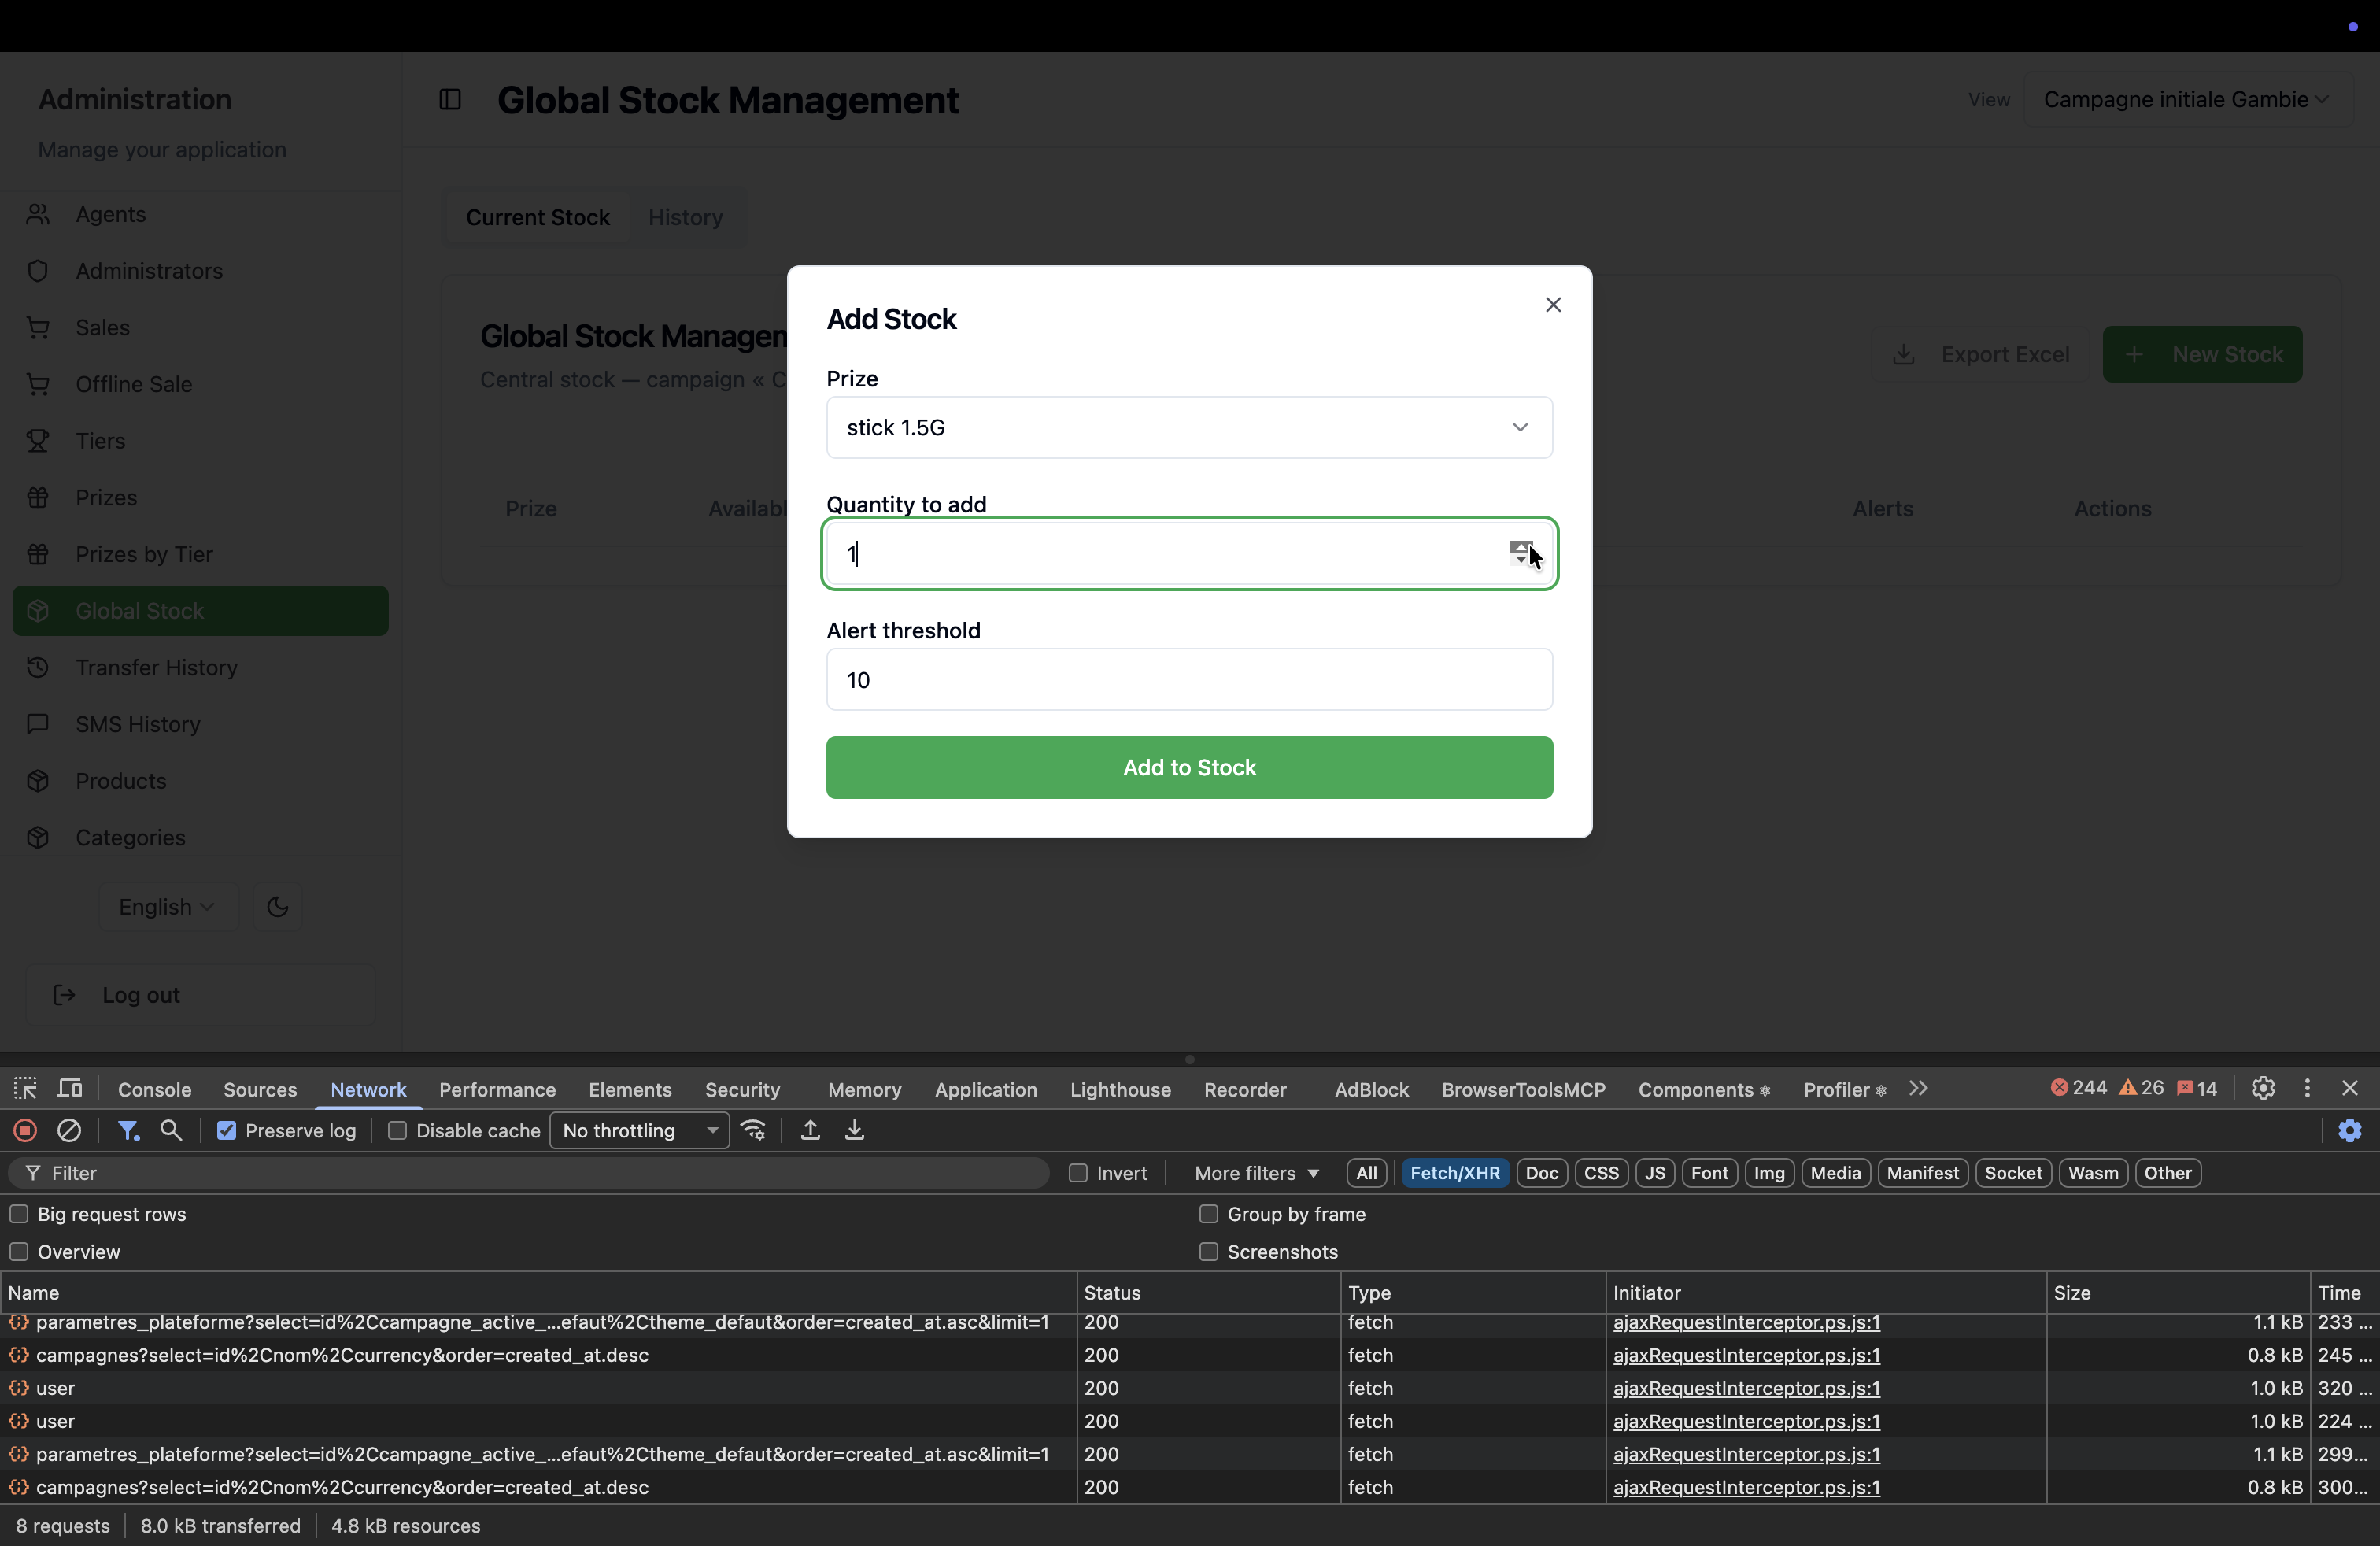Click the Sales cart icon
This screenshot has height=1546, width=2380.
(38, 327)
